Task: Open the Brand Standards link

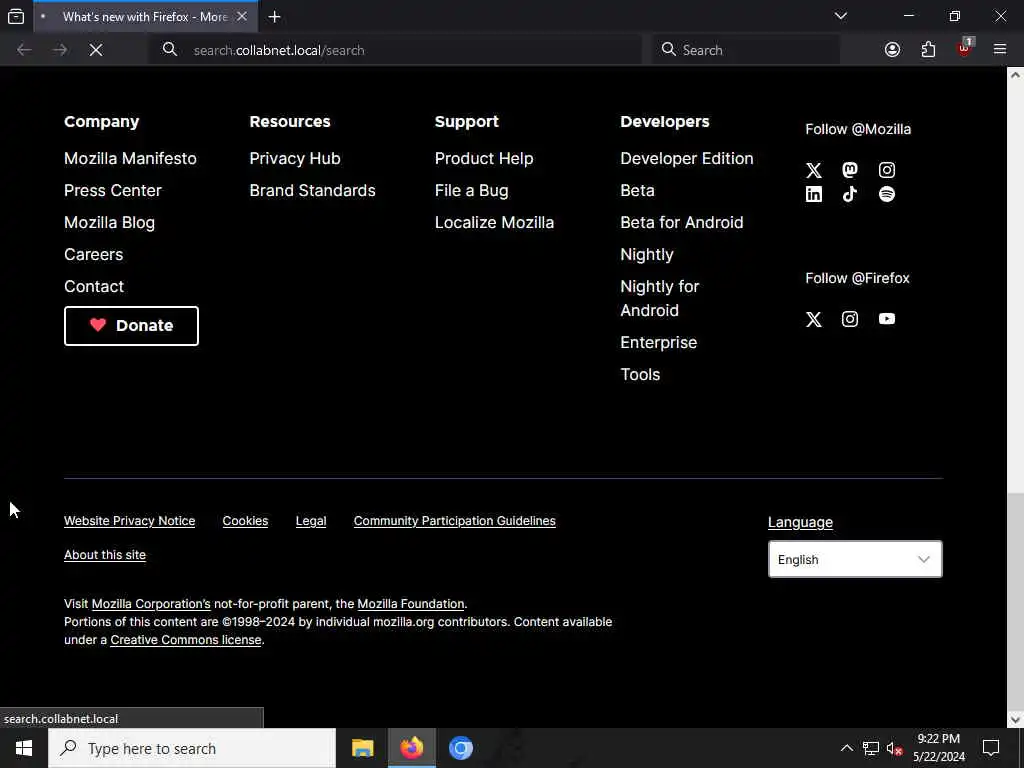Action: [312, 191]
